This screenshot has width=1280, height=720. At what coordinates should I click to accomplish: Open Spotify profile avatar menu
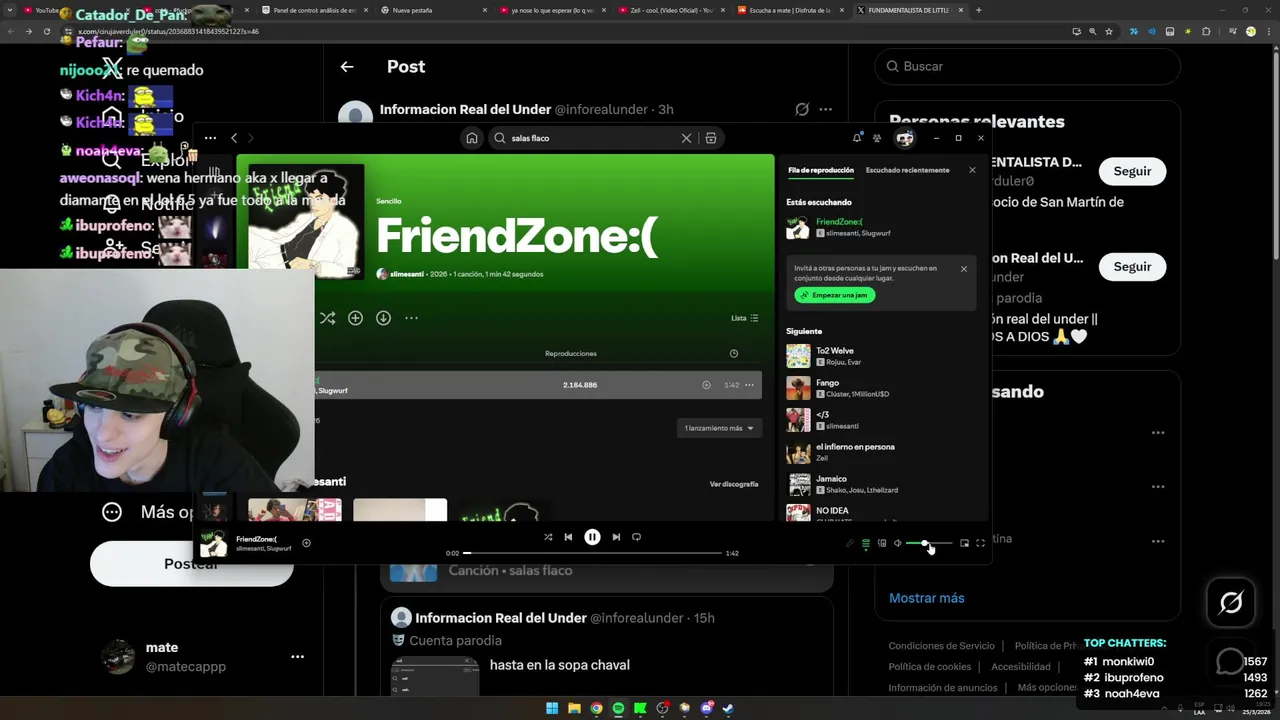pyautogui.click(x=904, y=138)
